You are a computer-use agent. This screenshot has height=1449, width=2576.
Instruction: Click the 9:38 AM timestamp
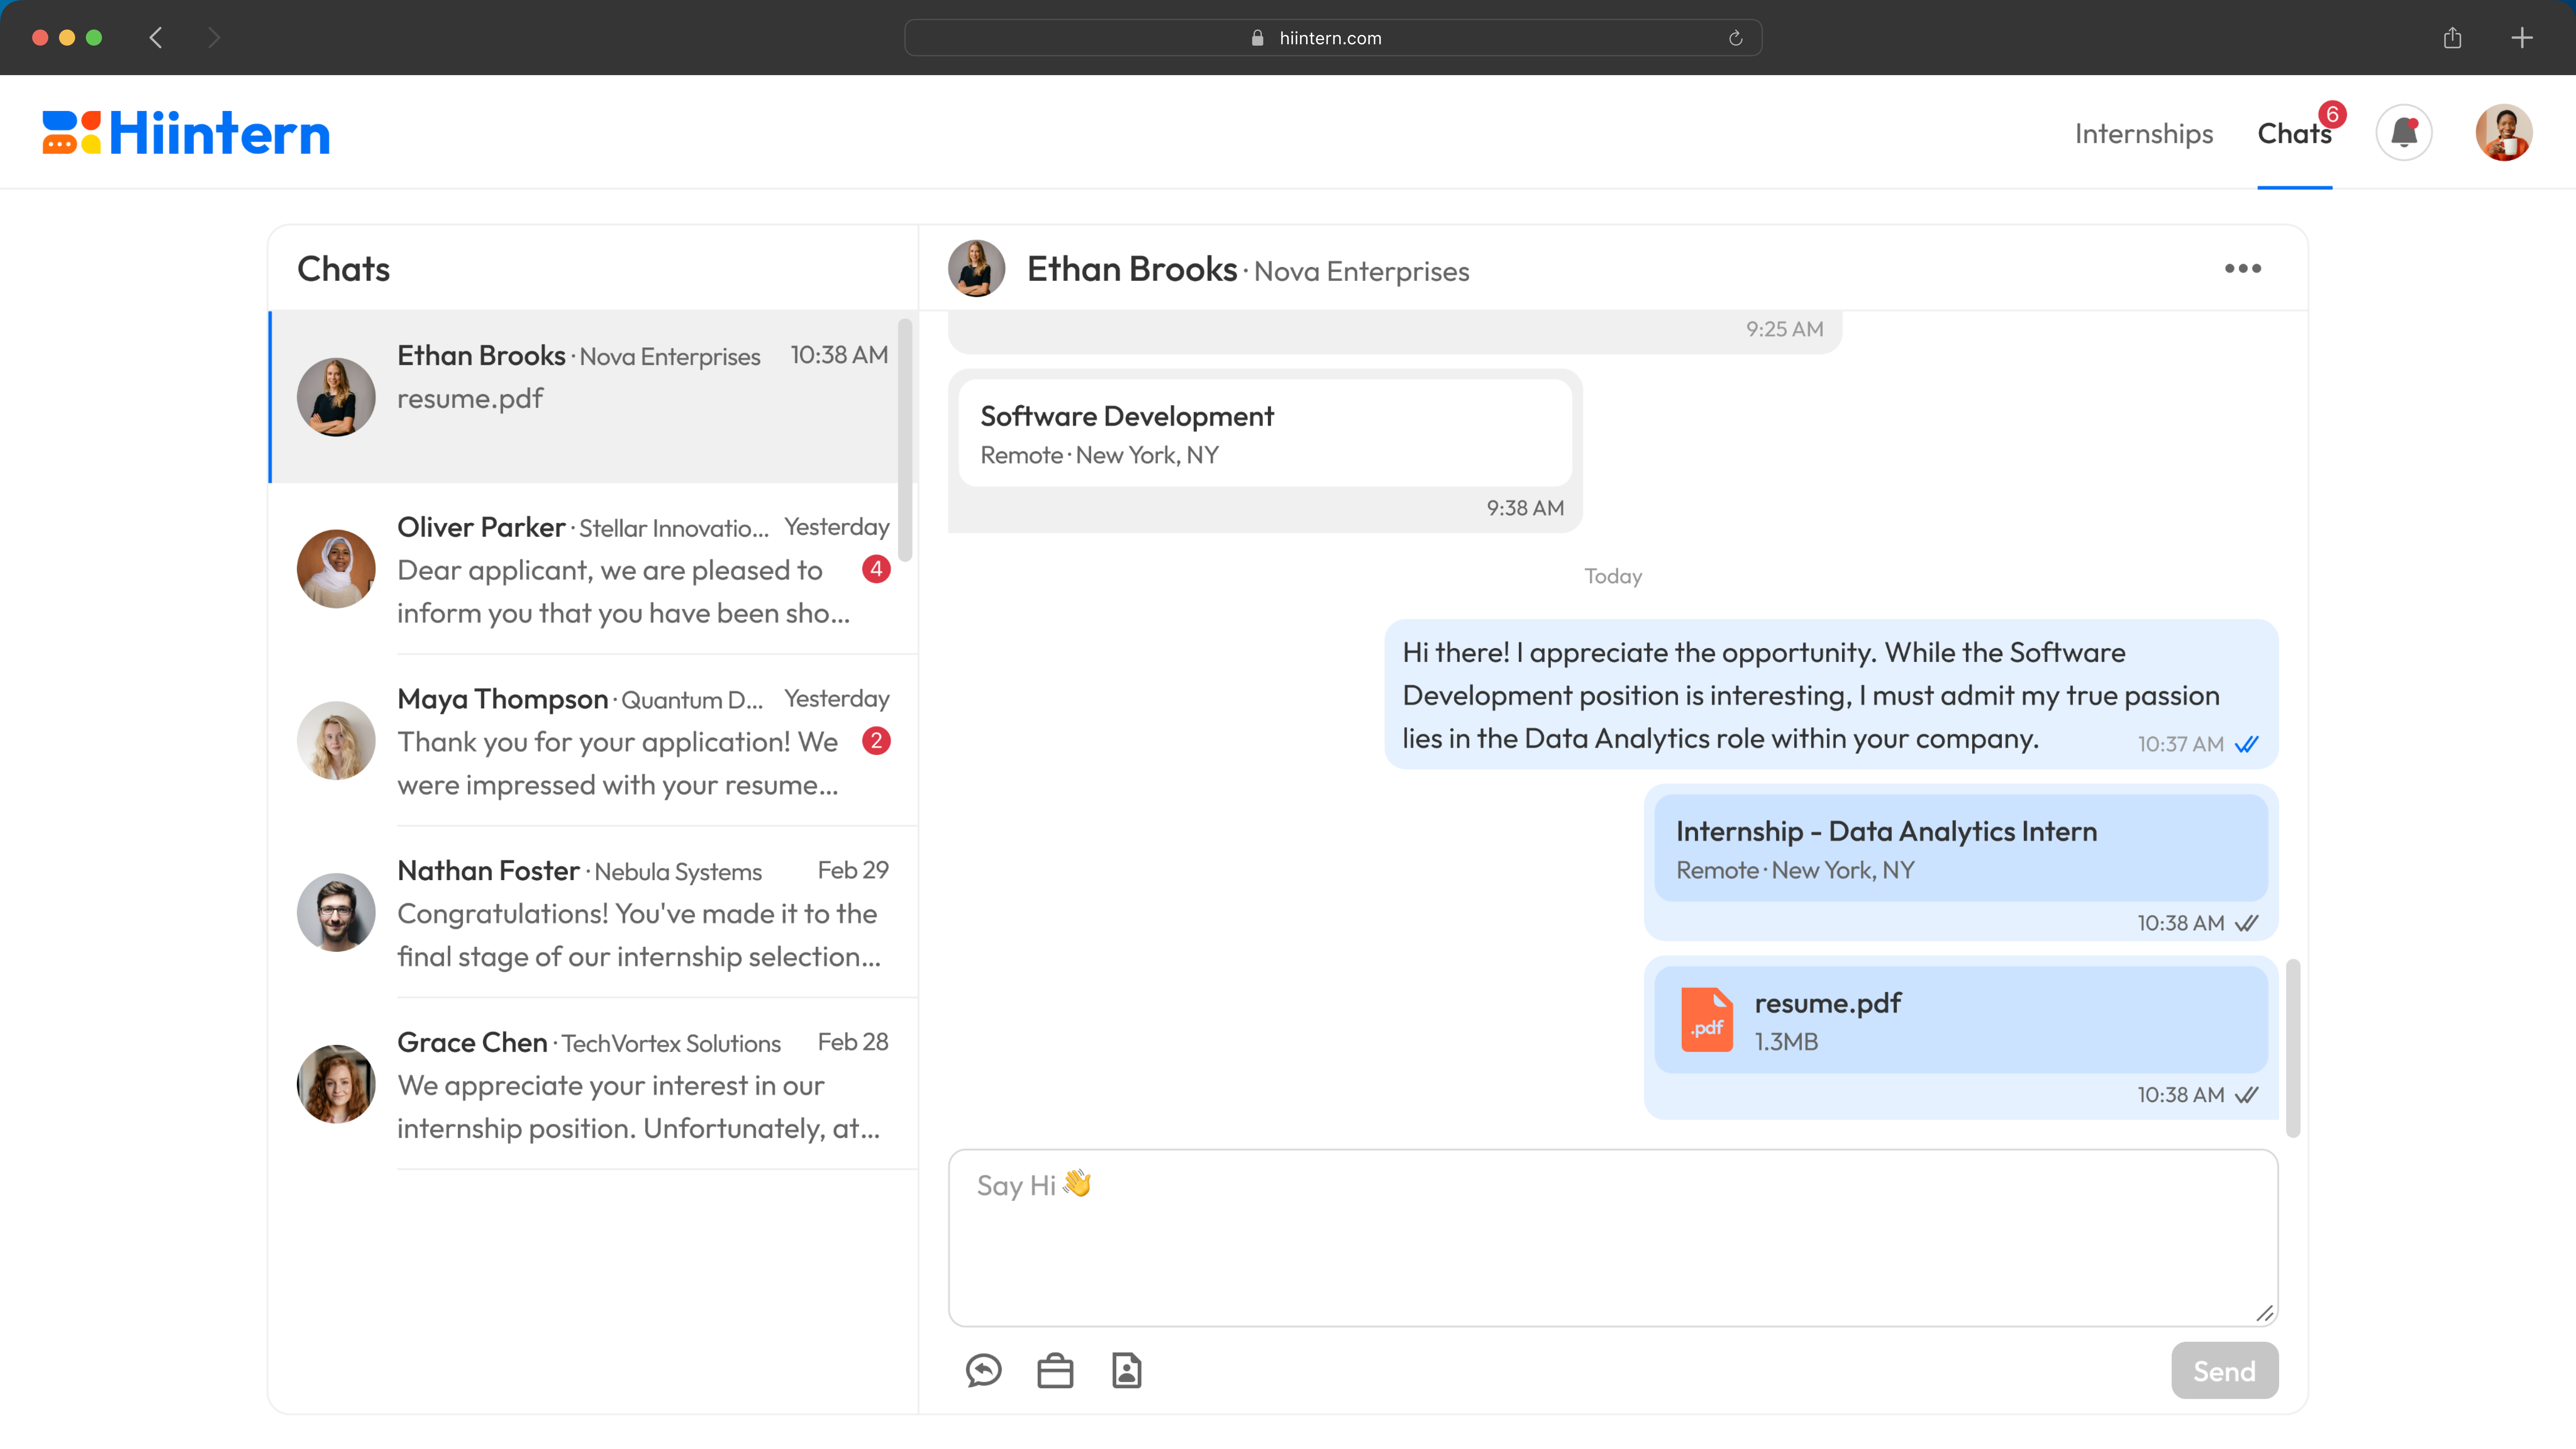[1525, 508]
